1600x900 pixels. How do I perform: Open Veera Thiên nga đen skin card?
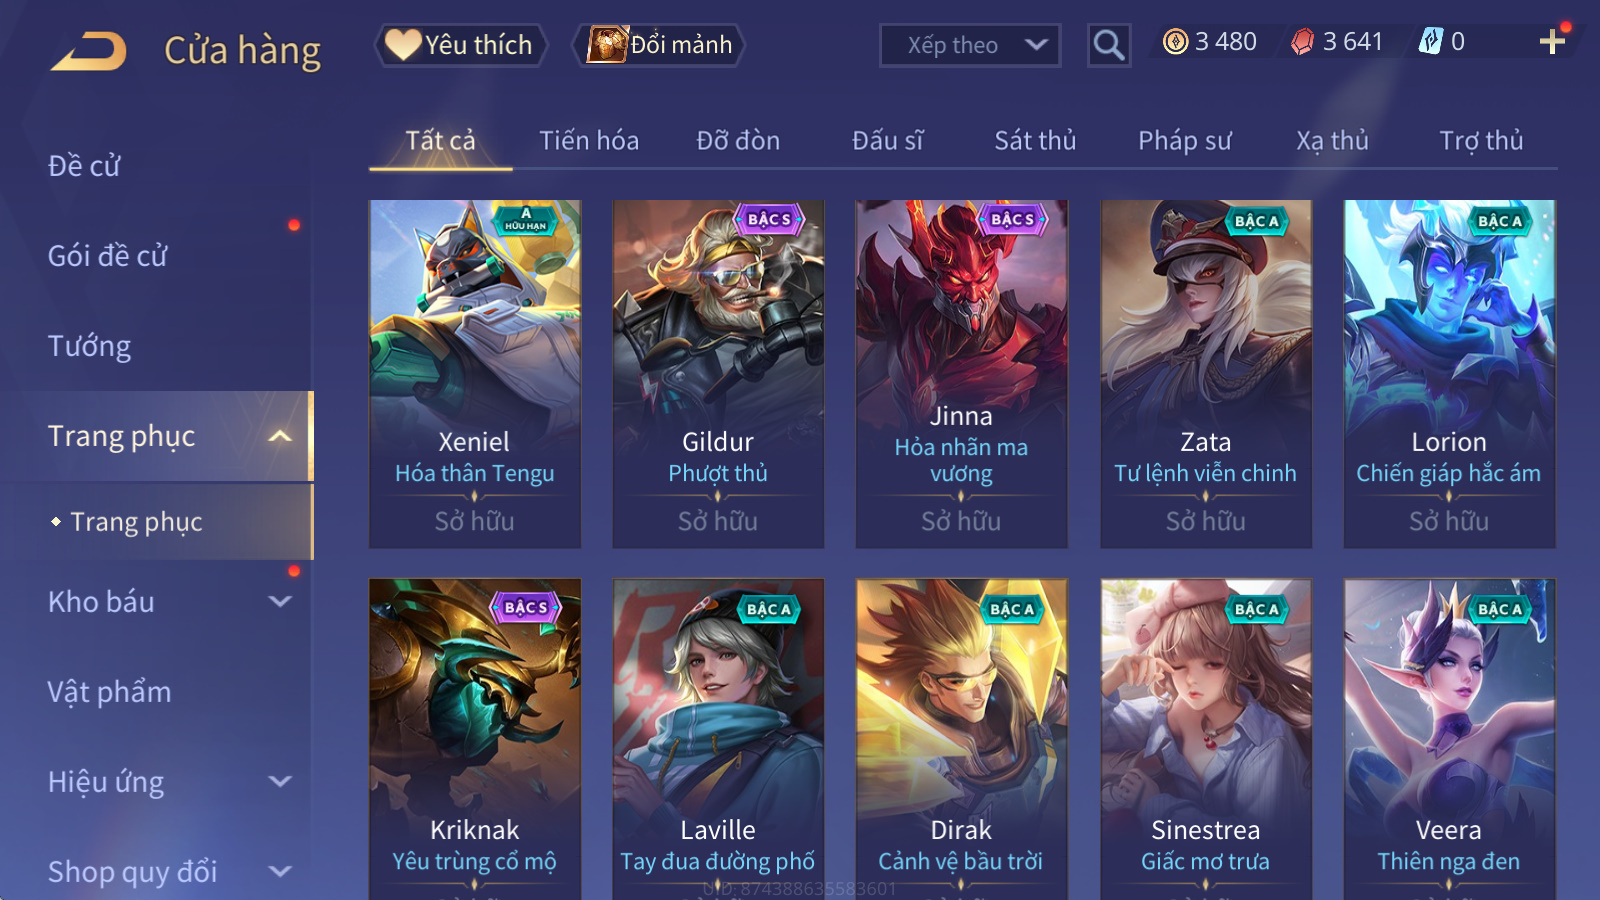click(1449, 739)
